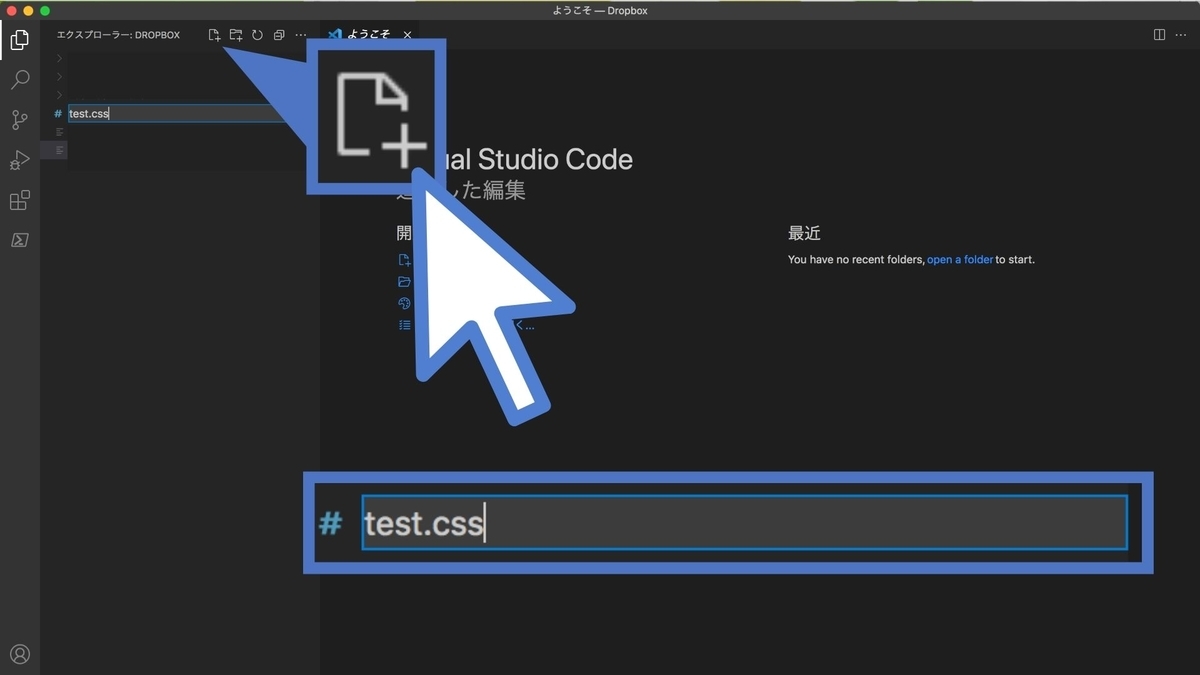Click the '最近' heading
This screenshot has height=675, width=1200.
point(804,233)
